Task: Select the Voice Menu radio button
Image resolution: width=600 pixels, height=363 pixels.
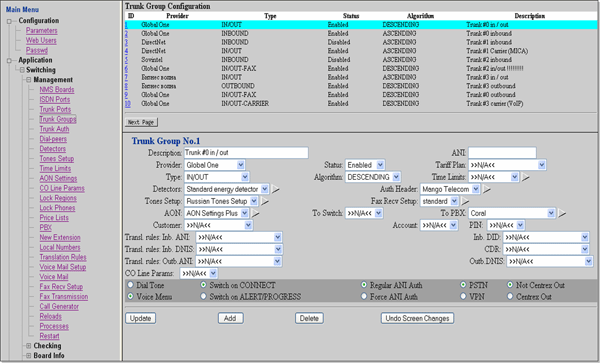Action: (130, 296)
